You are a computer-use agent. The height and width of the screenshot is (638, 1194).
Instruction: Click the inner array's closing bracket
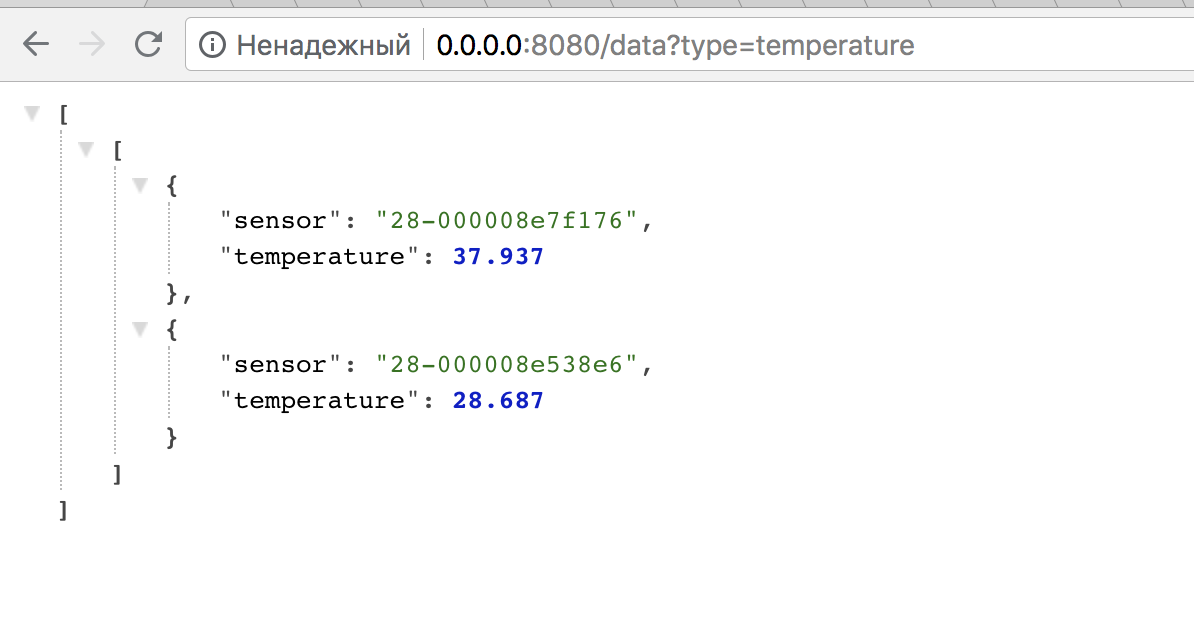coord(118,473)
